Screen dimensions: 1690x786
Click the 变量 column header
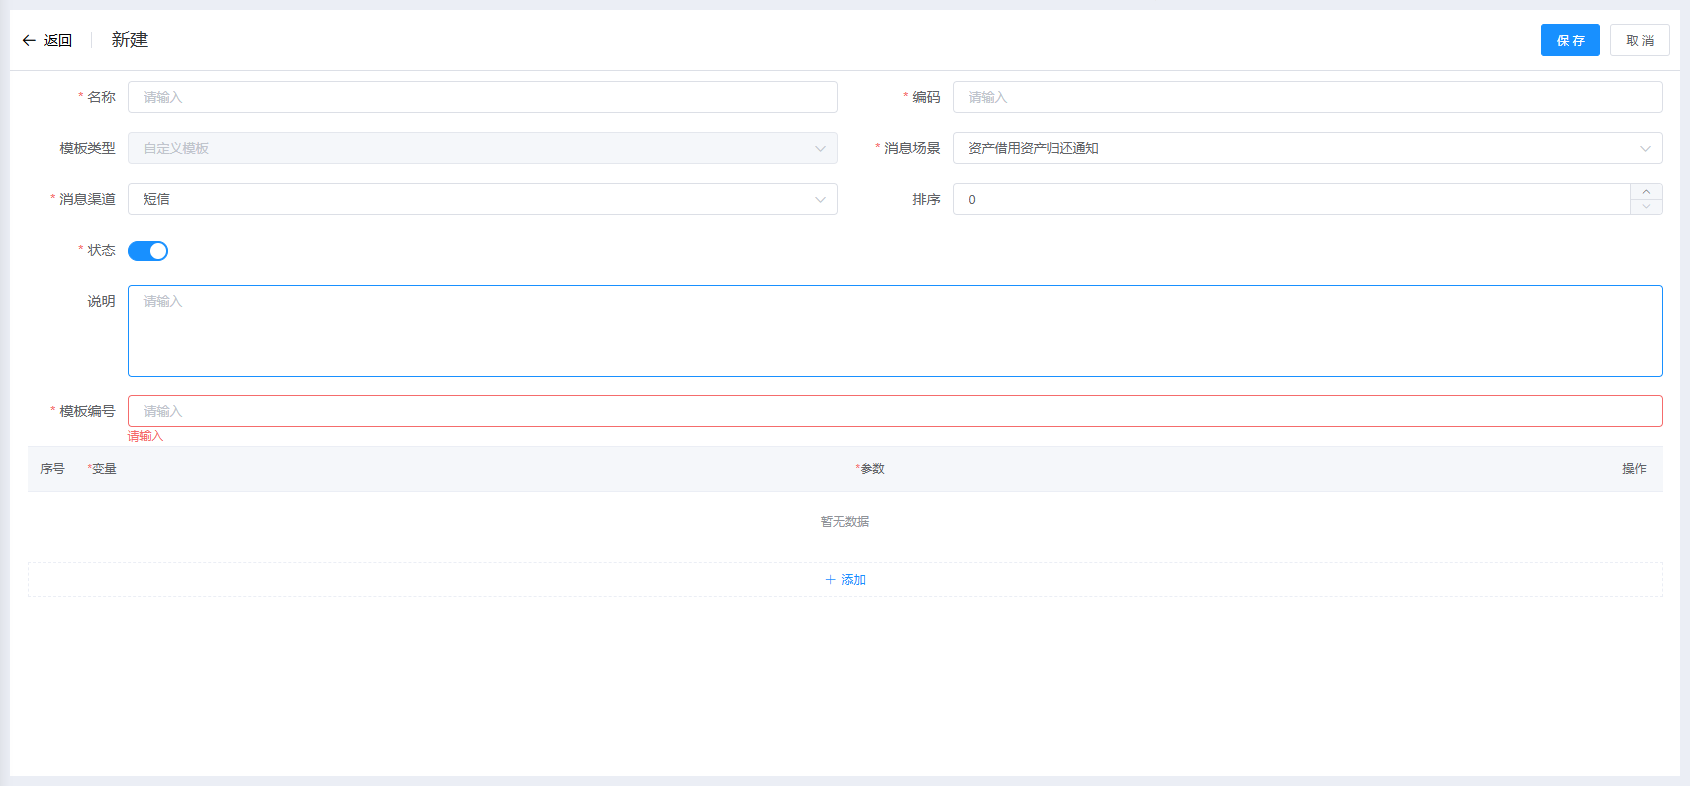103,469
